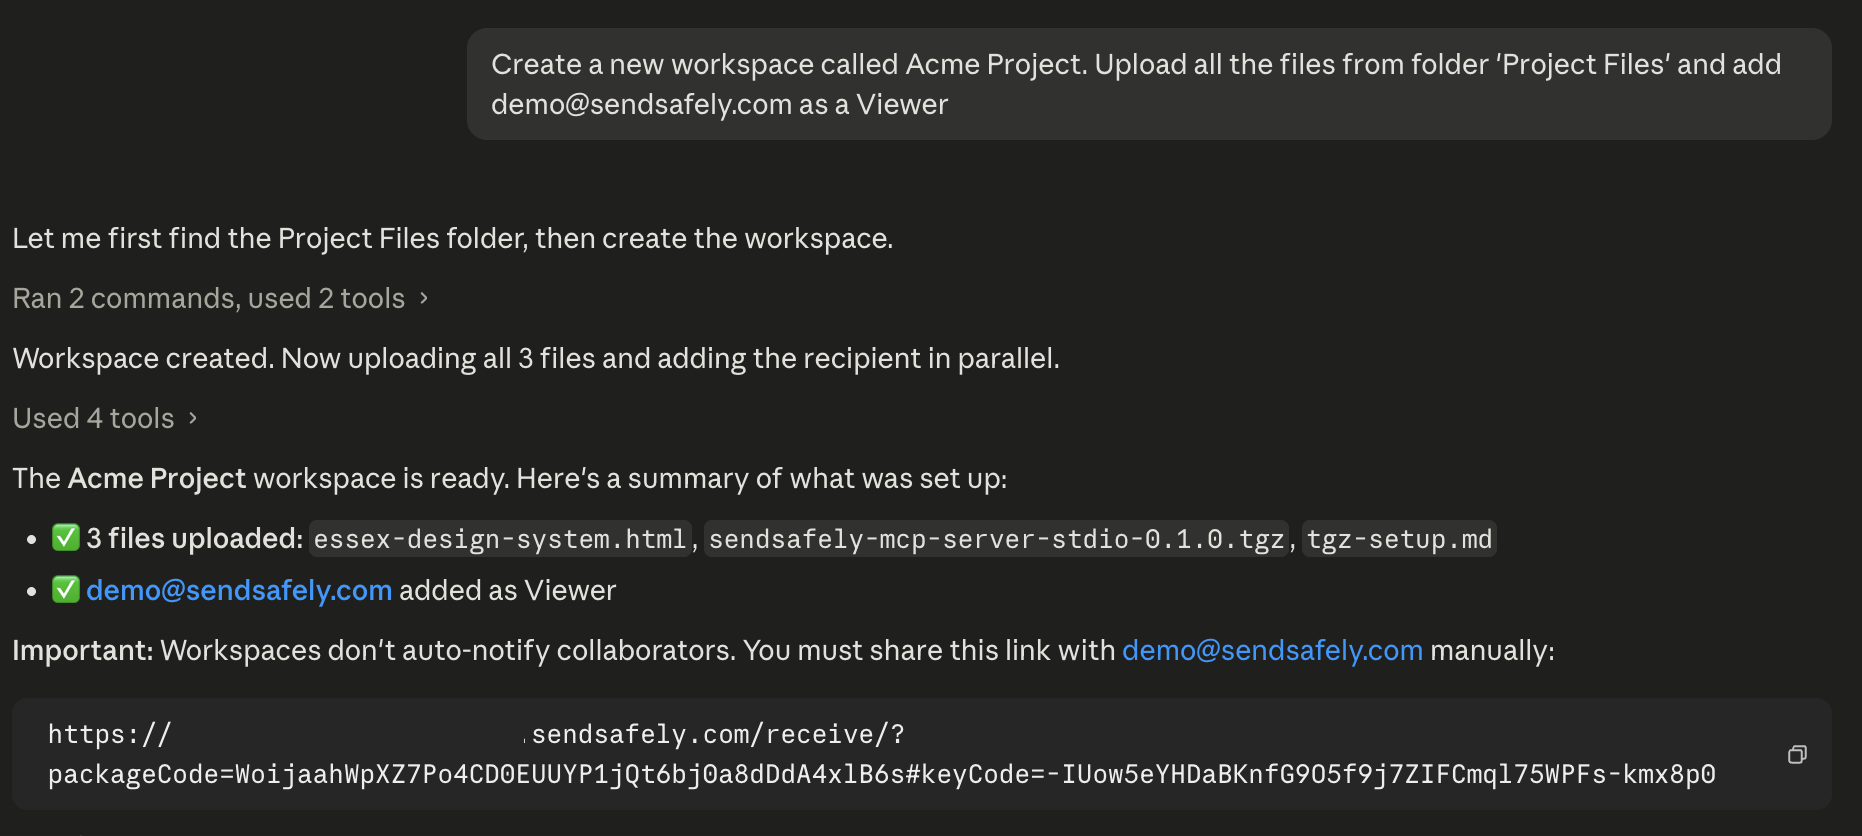Click chevron next to 'Used 4 tools'

click(193, 418)
